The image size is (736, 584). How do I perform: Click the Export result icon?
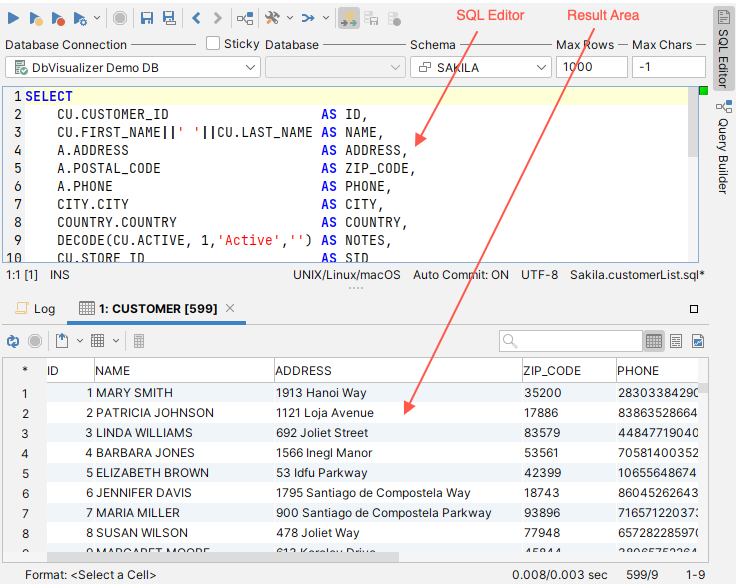[x=62, y=341]
